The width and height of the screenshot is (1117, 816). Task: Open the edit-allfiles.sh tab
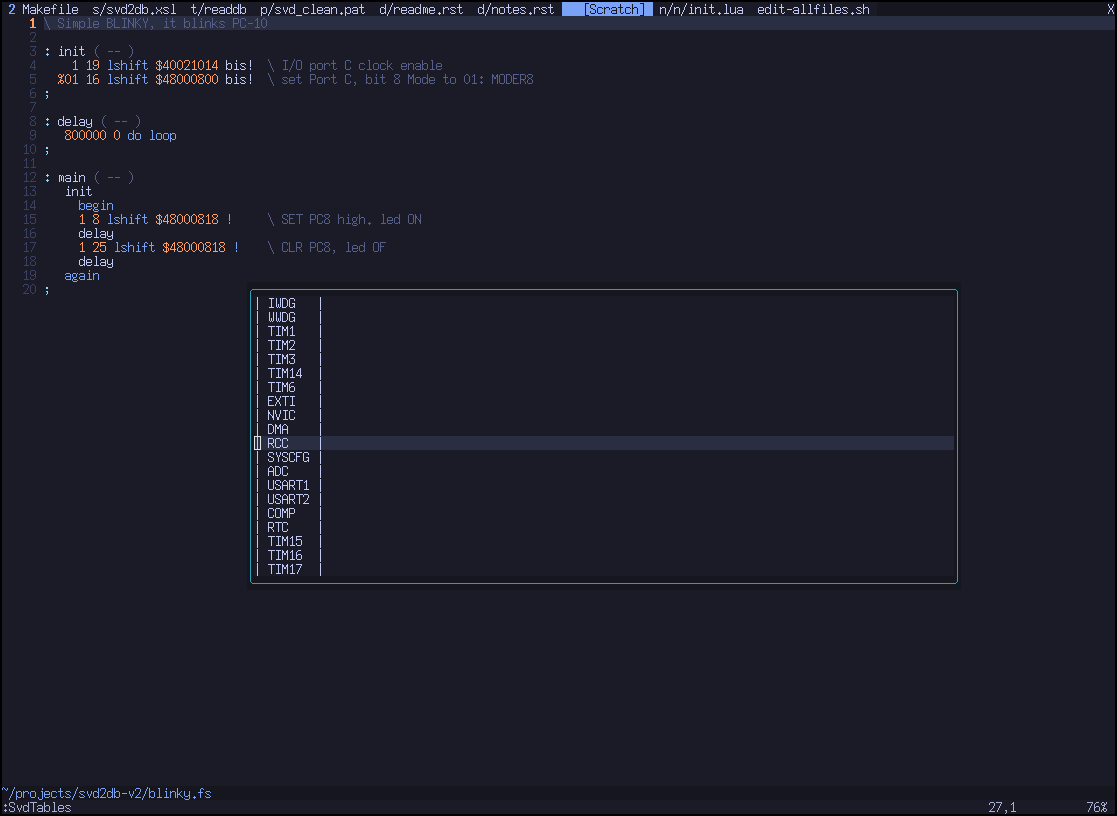813,9
